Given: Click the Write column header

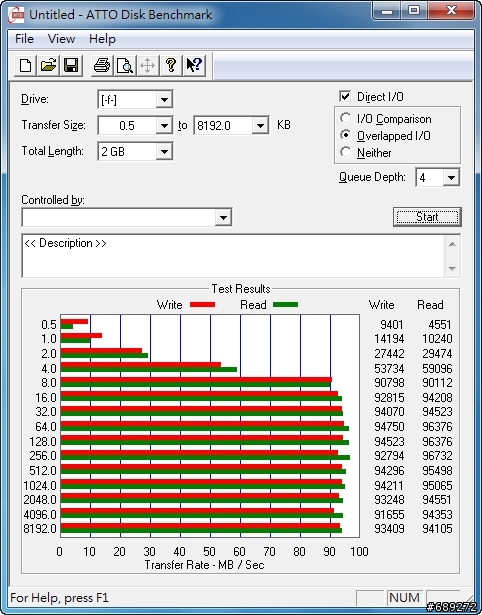Looking at the screenshot, I should [x=381, y=305].
